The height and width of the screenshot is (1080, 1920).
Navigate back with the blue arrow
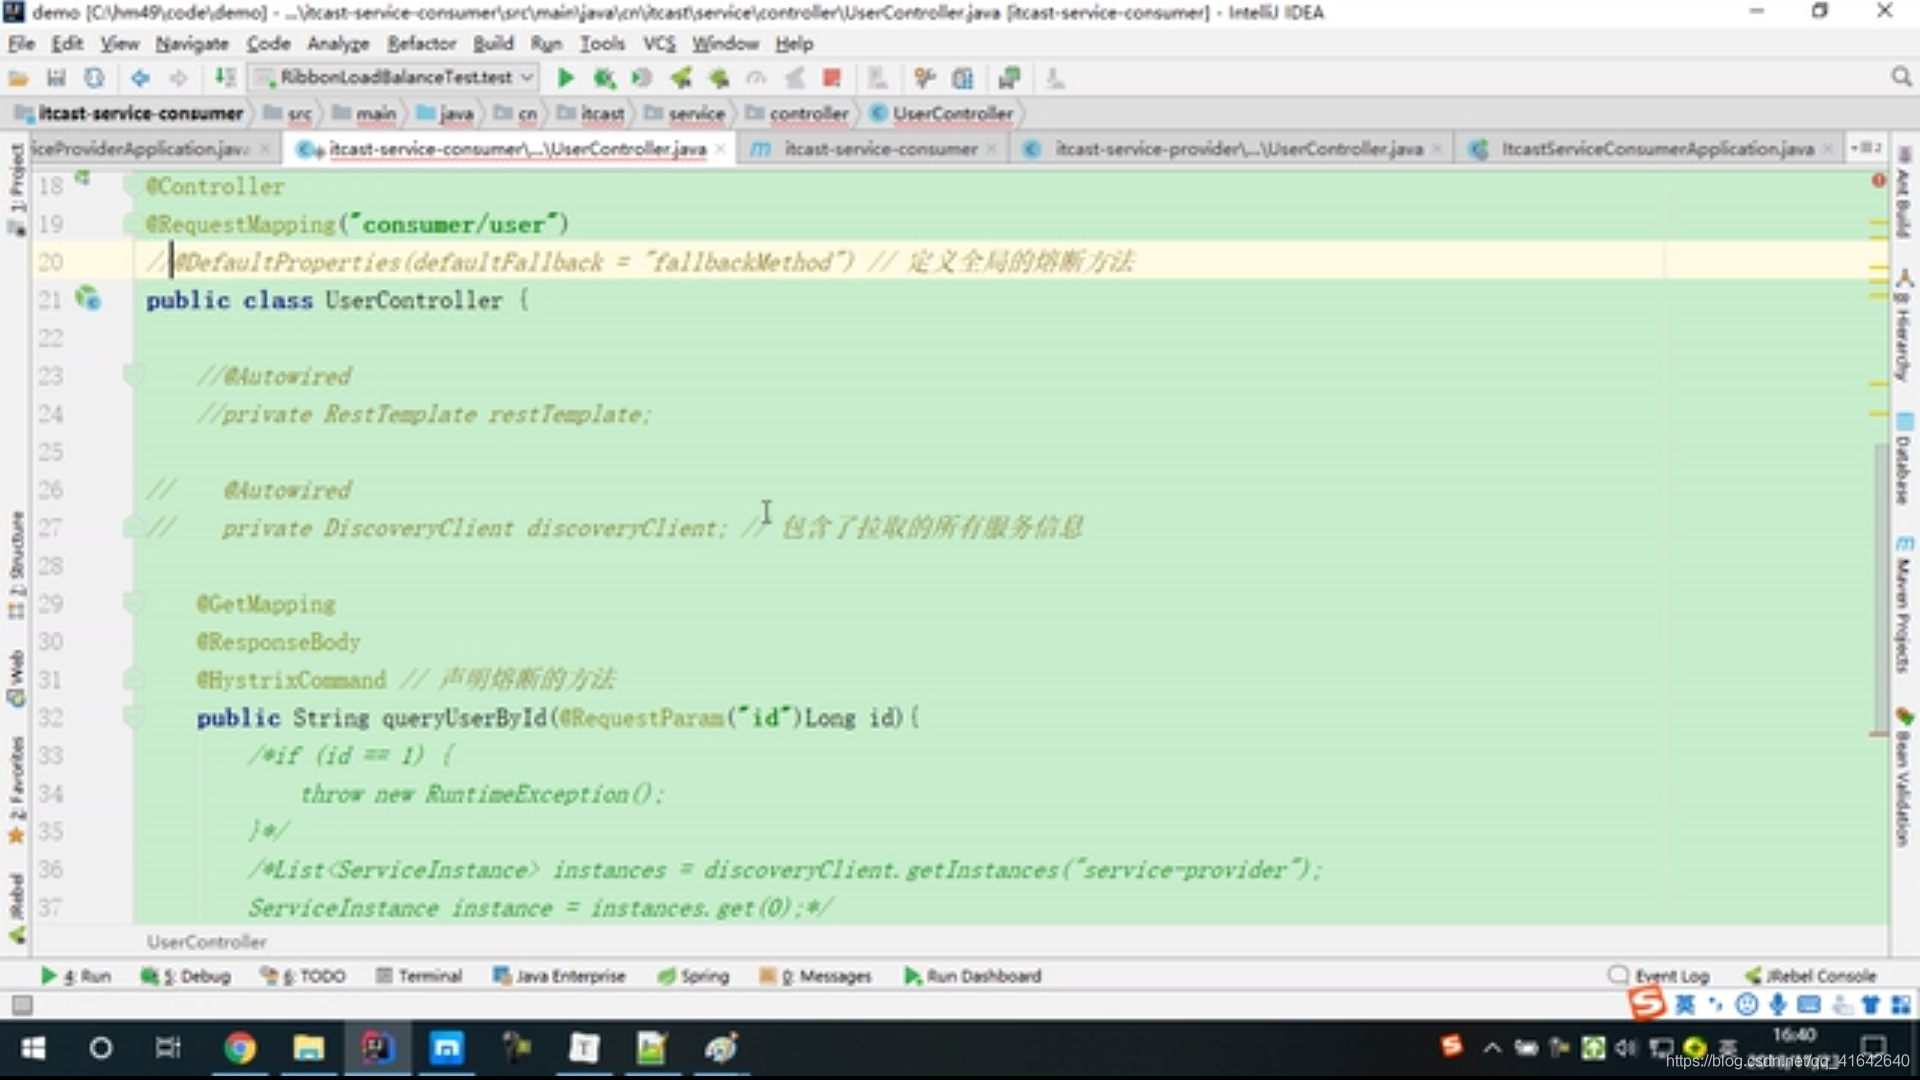coord(140,78)
